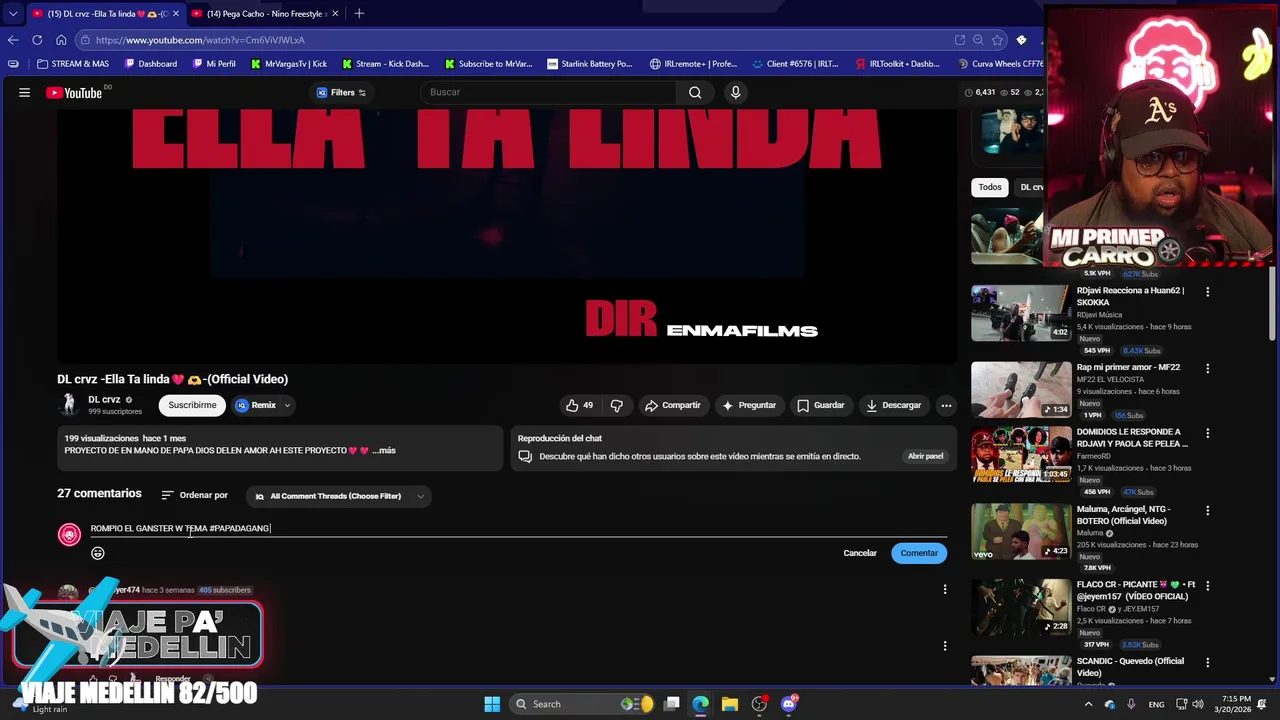
Task: Post the comment with Comentar
Action: click(x=919, y=553)
